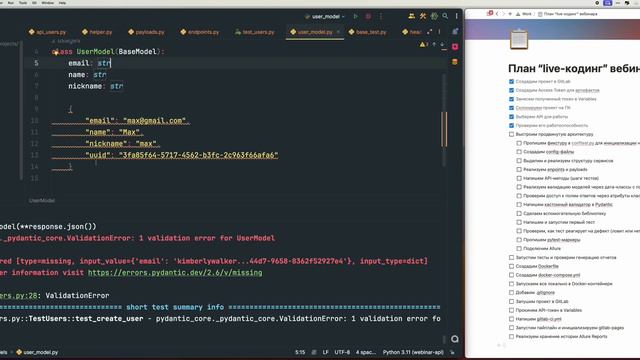Open more actions dots next to Stop
The height and width of the screenshot is (360, 640).
point(381,16)
